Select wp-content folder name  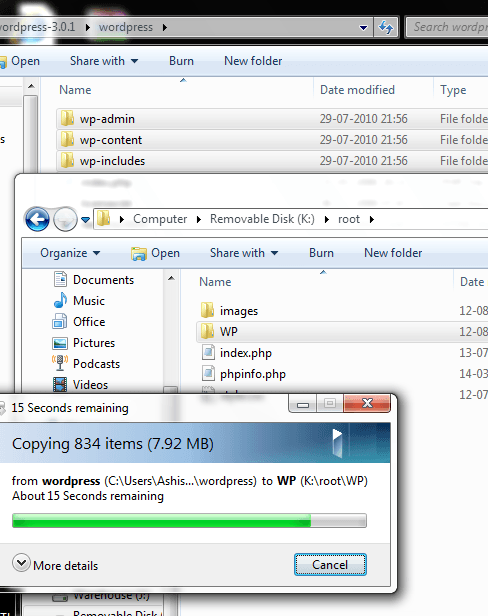pos(111,140)
